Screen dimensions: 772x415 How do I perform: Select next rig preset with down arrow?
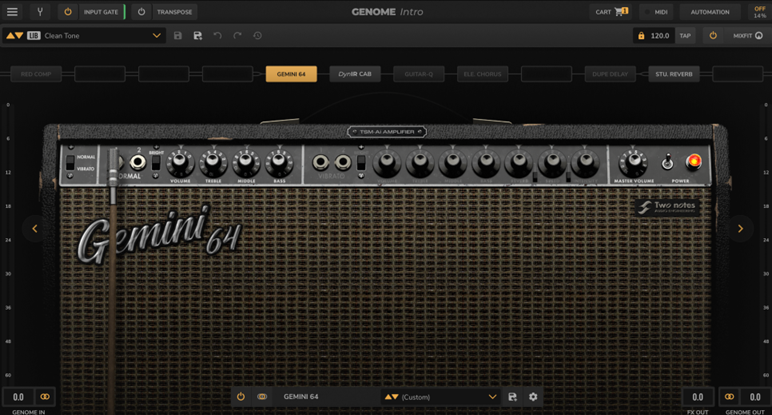pyautogui.click(x=19, y=35)
